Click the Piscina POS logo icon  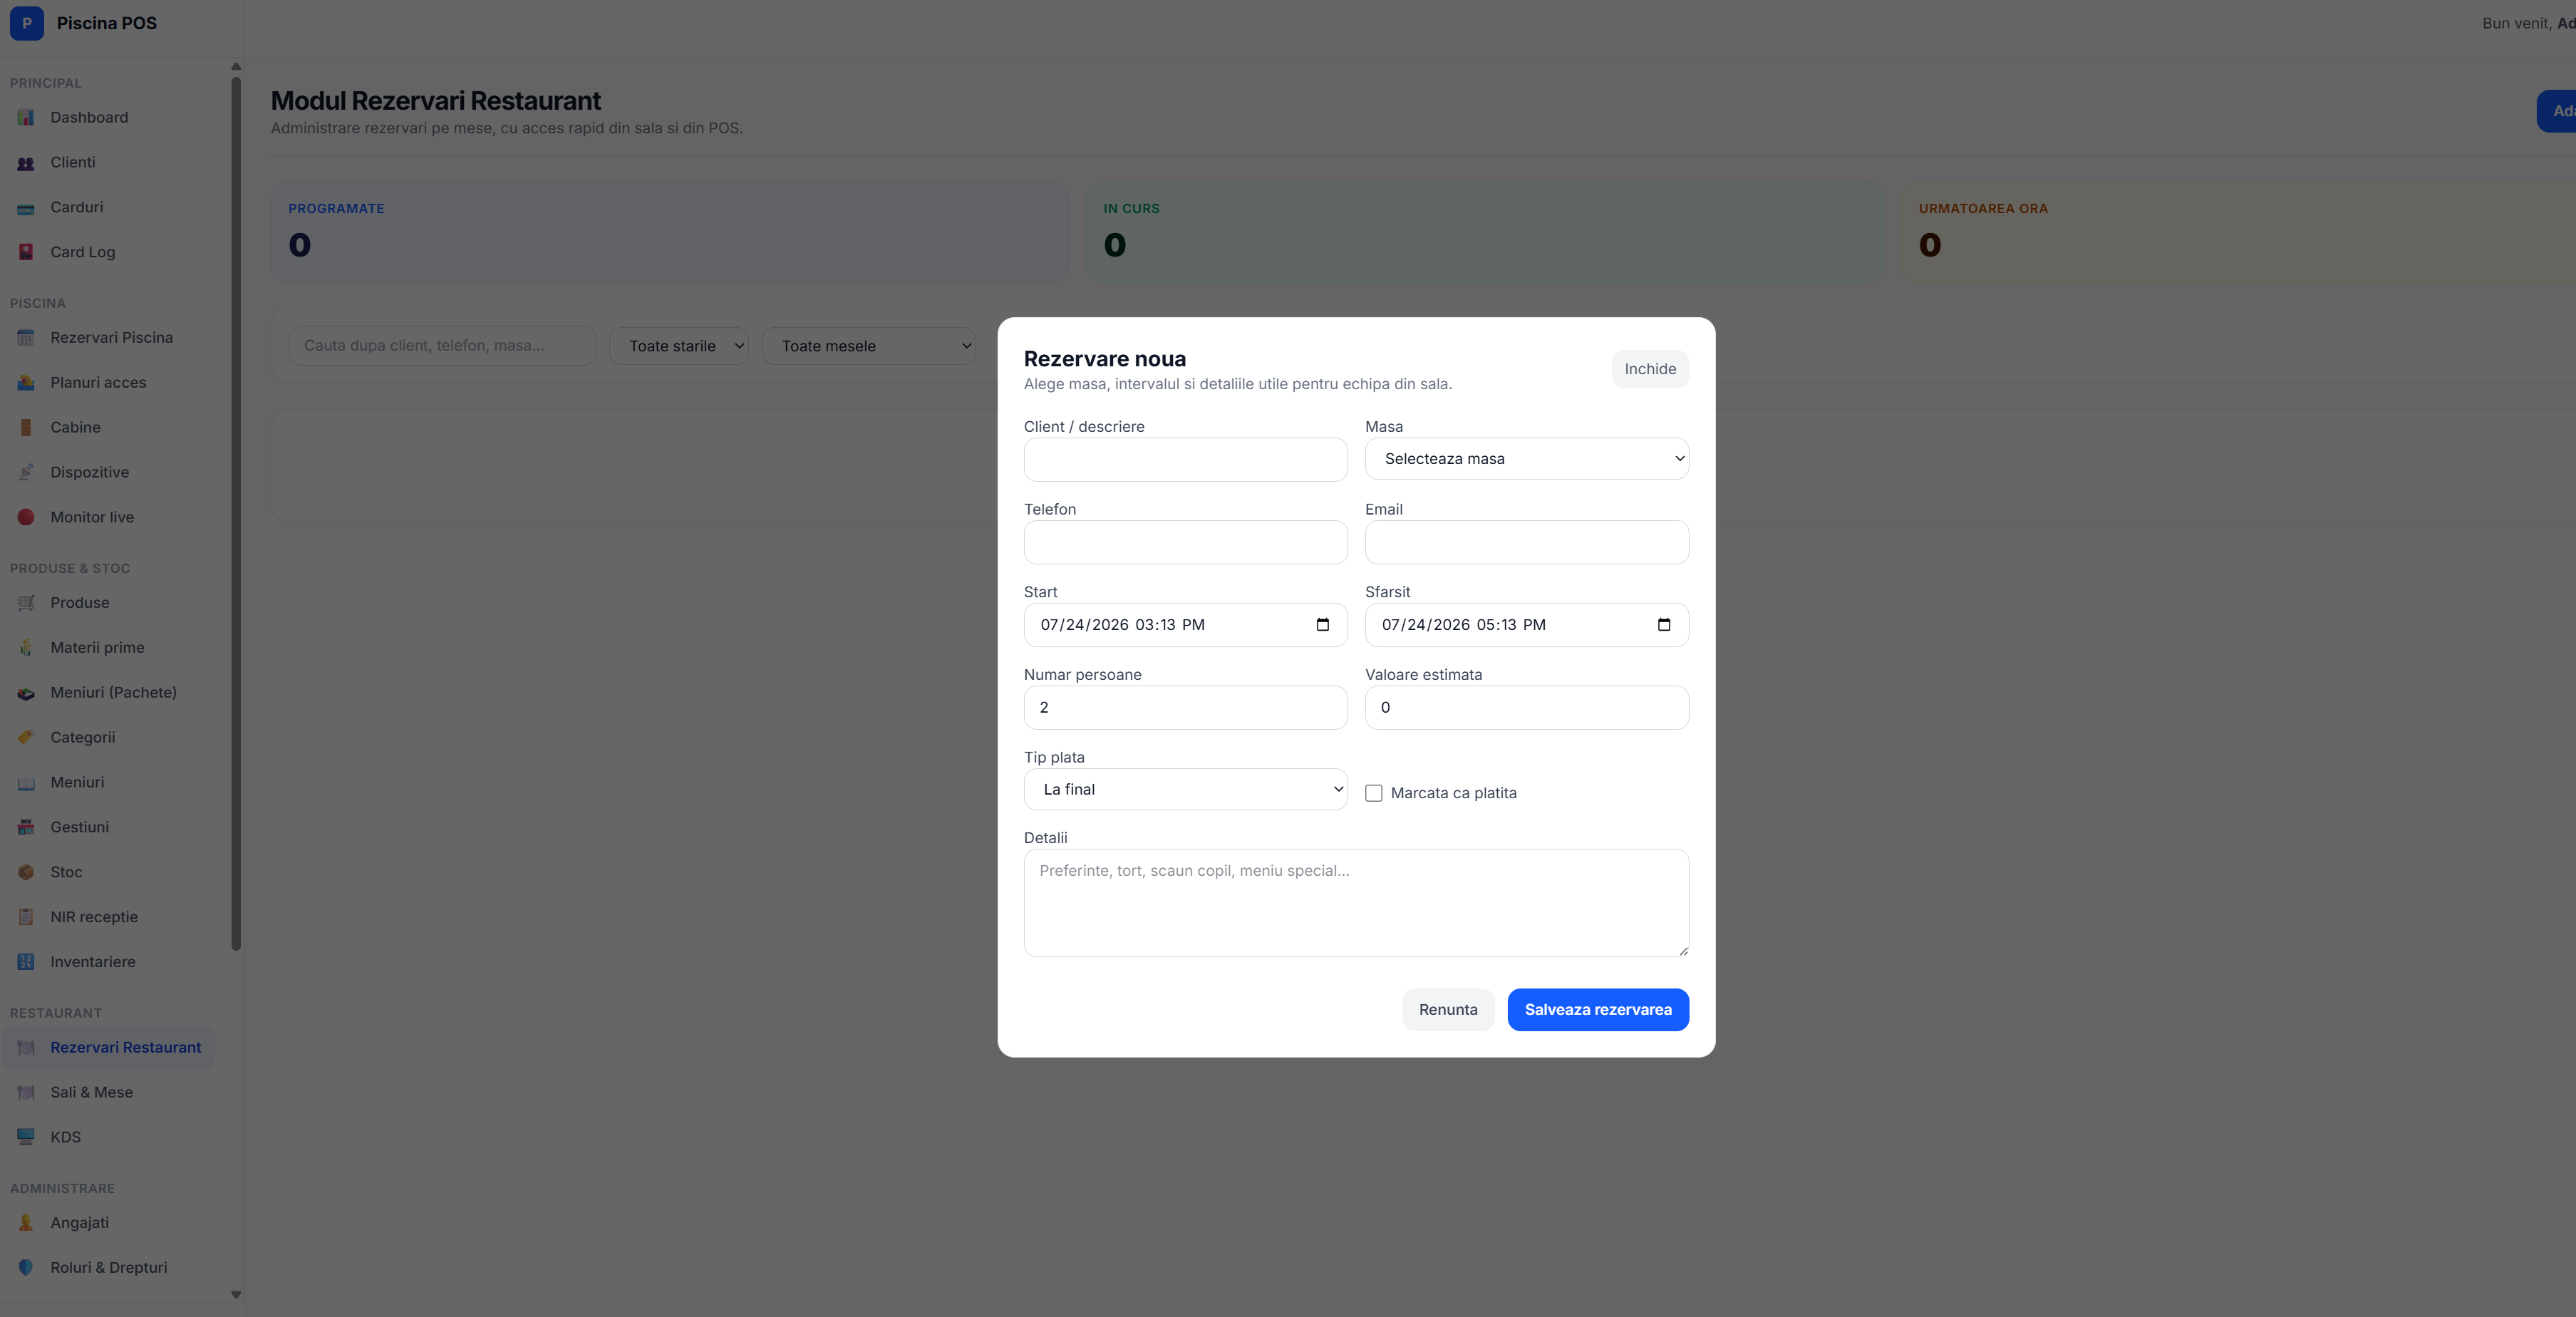pos(27,23)
